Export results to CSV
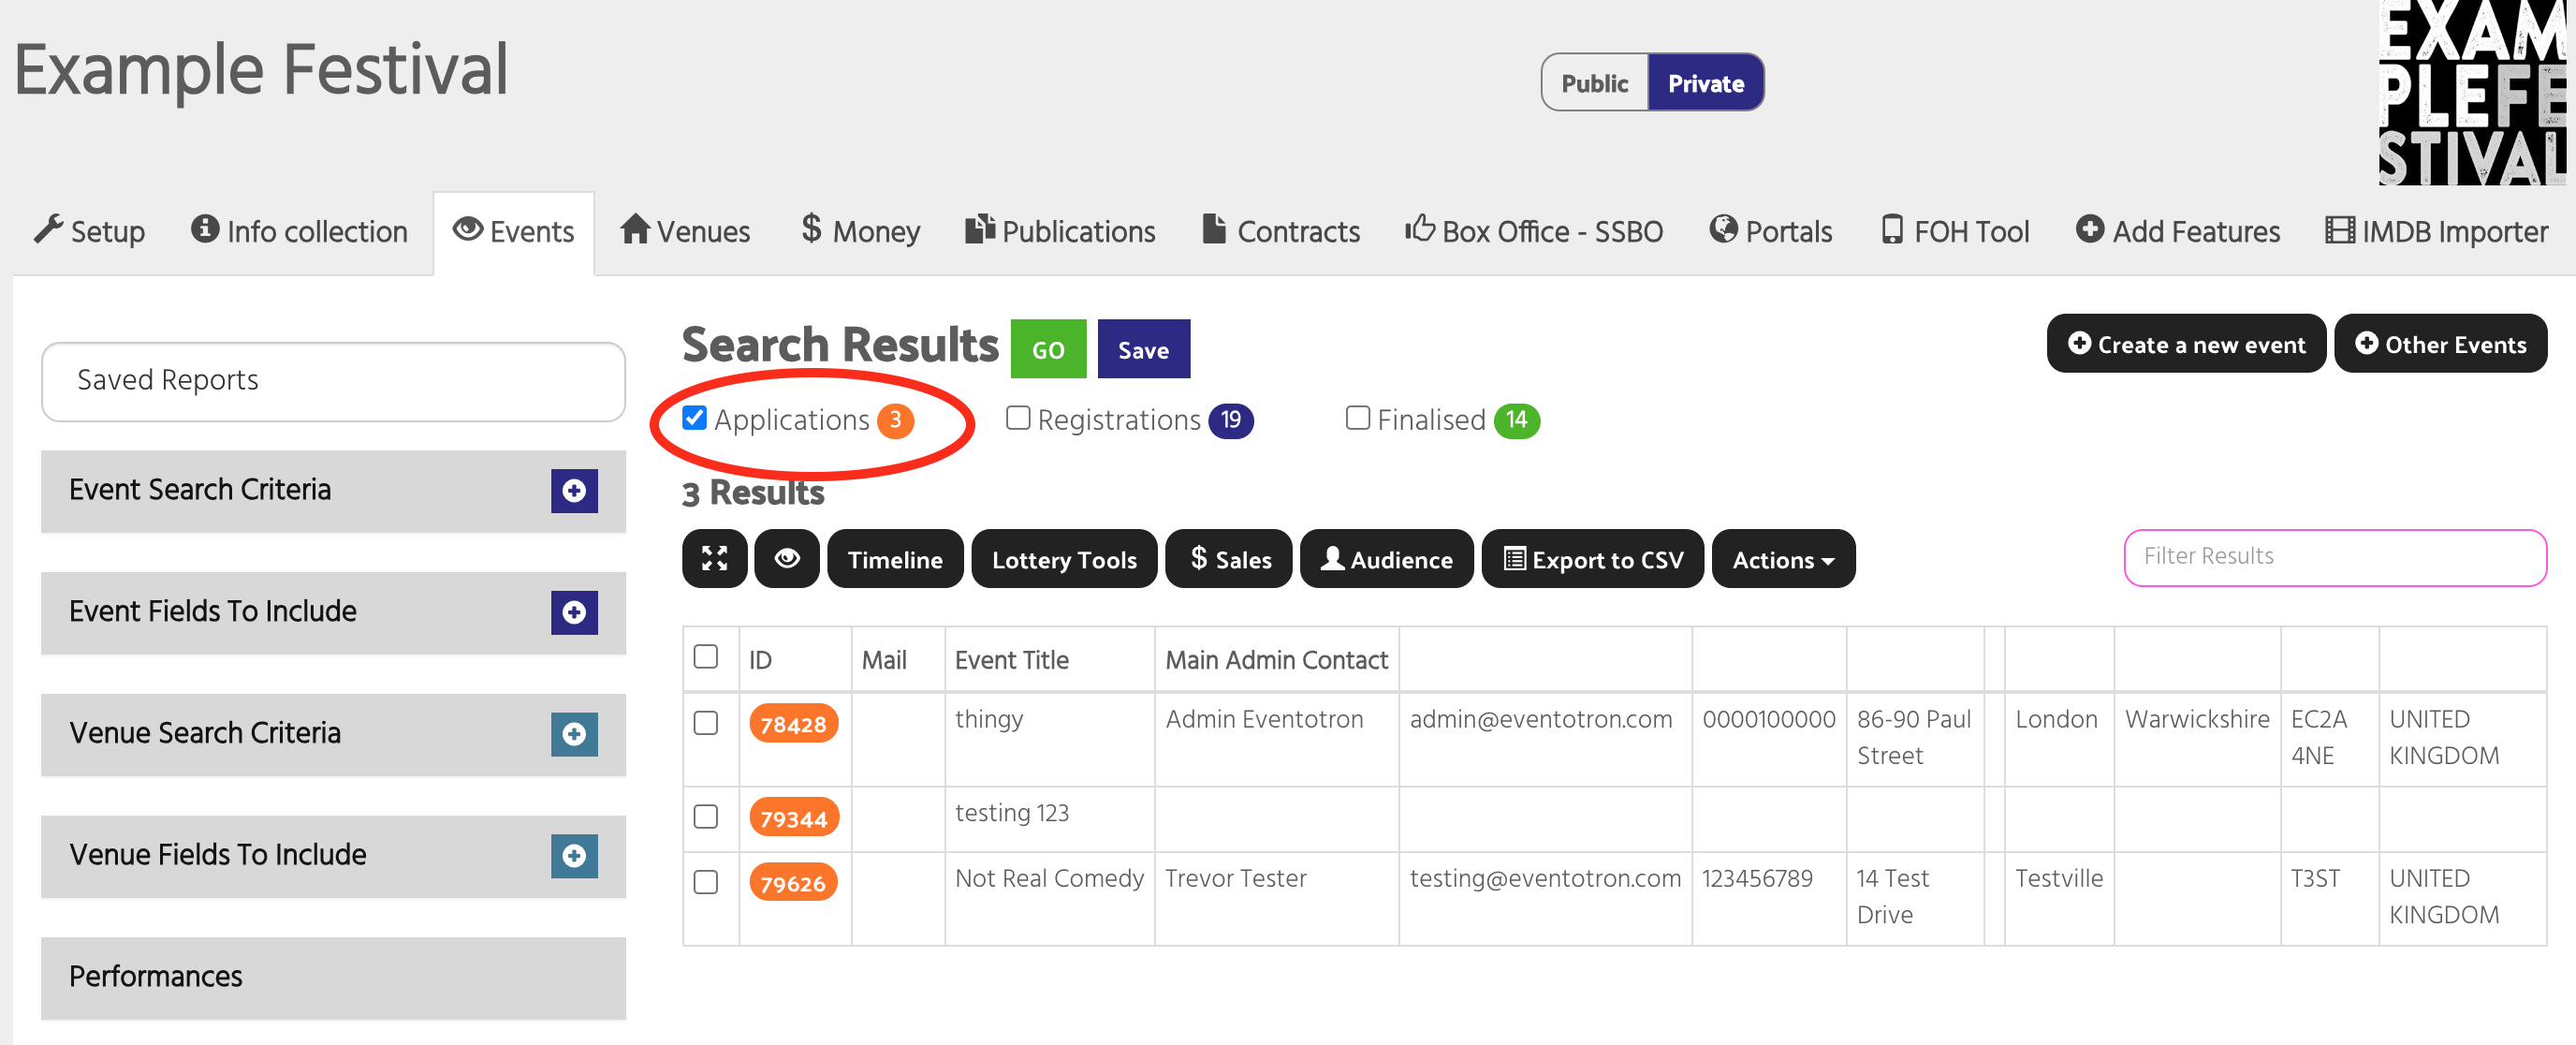2576x1045 pixels. [1592, 559]
